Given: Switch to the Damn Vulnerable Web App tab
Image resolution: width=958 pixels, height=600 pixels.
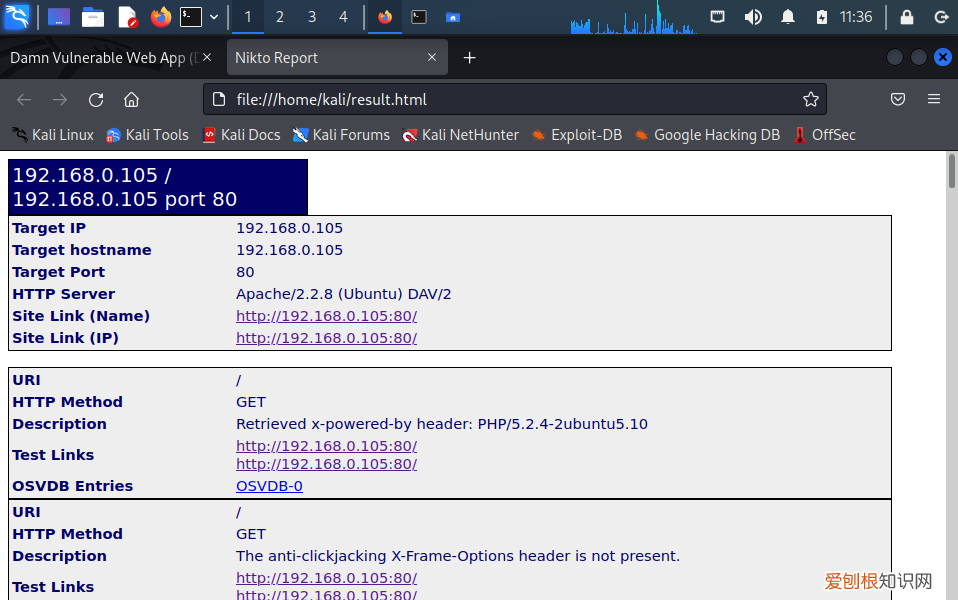Looking at the screenshot, I should [103, 58].
